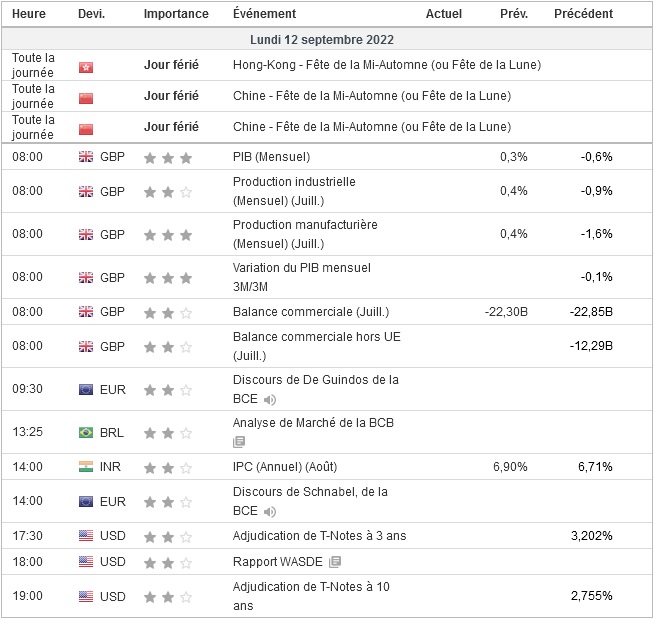This screenshot has width=655, height=619.
Task: Sort by the Importance column header
Action: click(176, 14)
